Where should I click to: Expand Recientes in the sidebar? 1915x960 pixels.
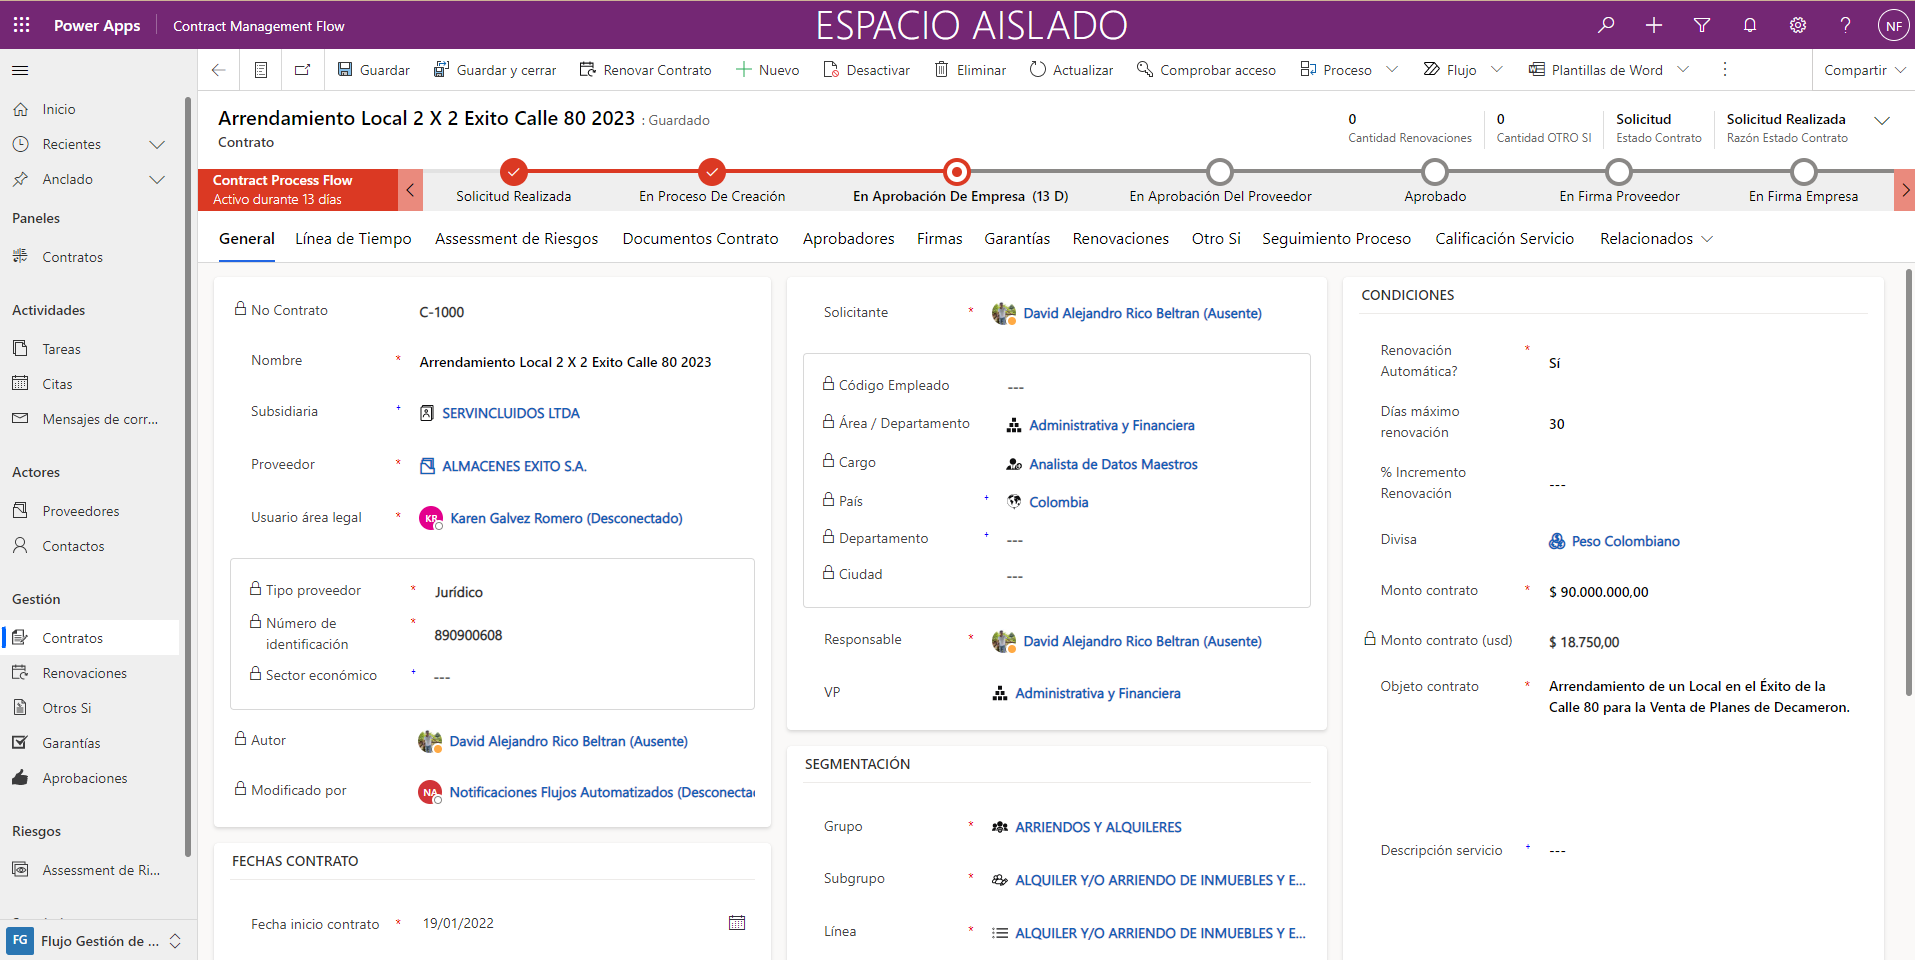[x=157, y=144]
